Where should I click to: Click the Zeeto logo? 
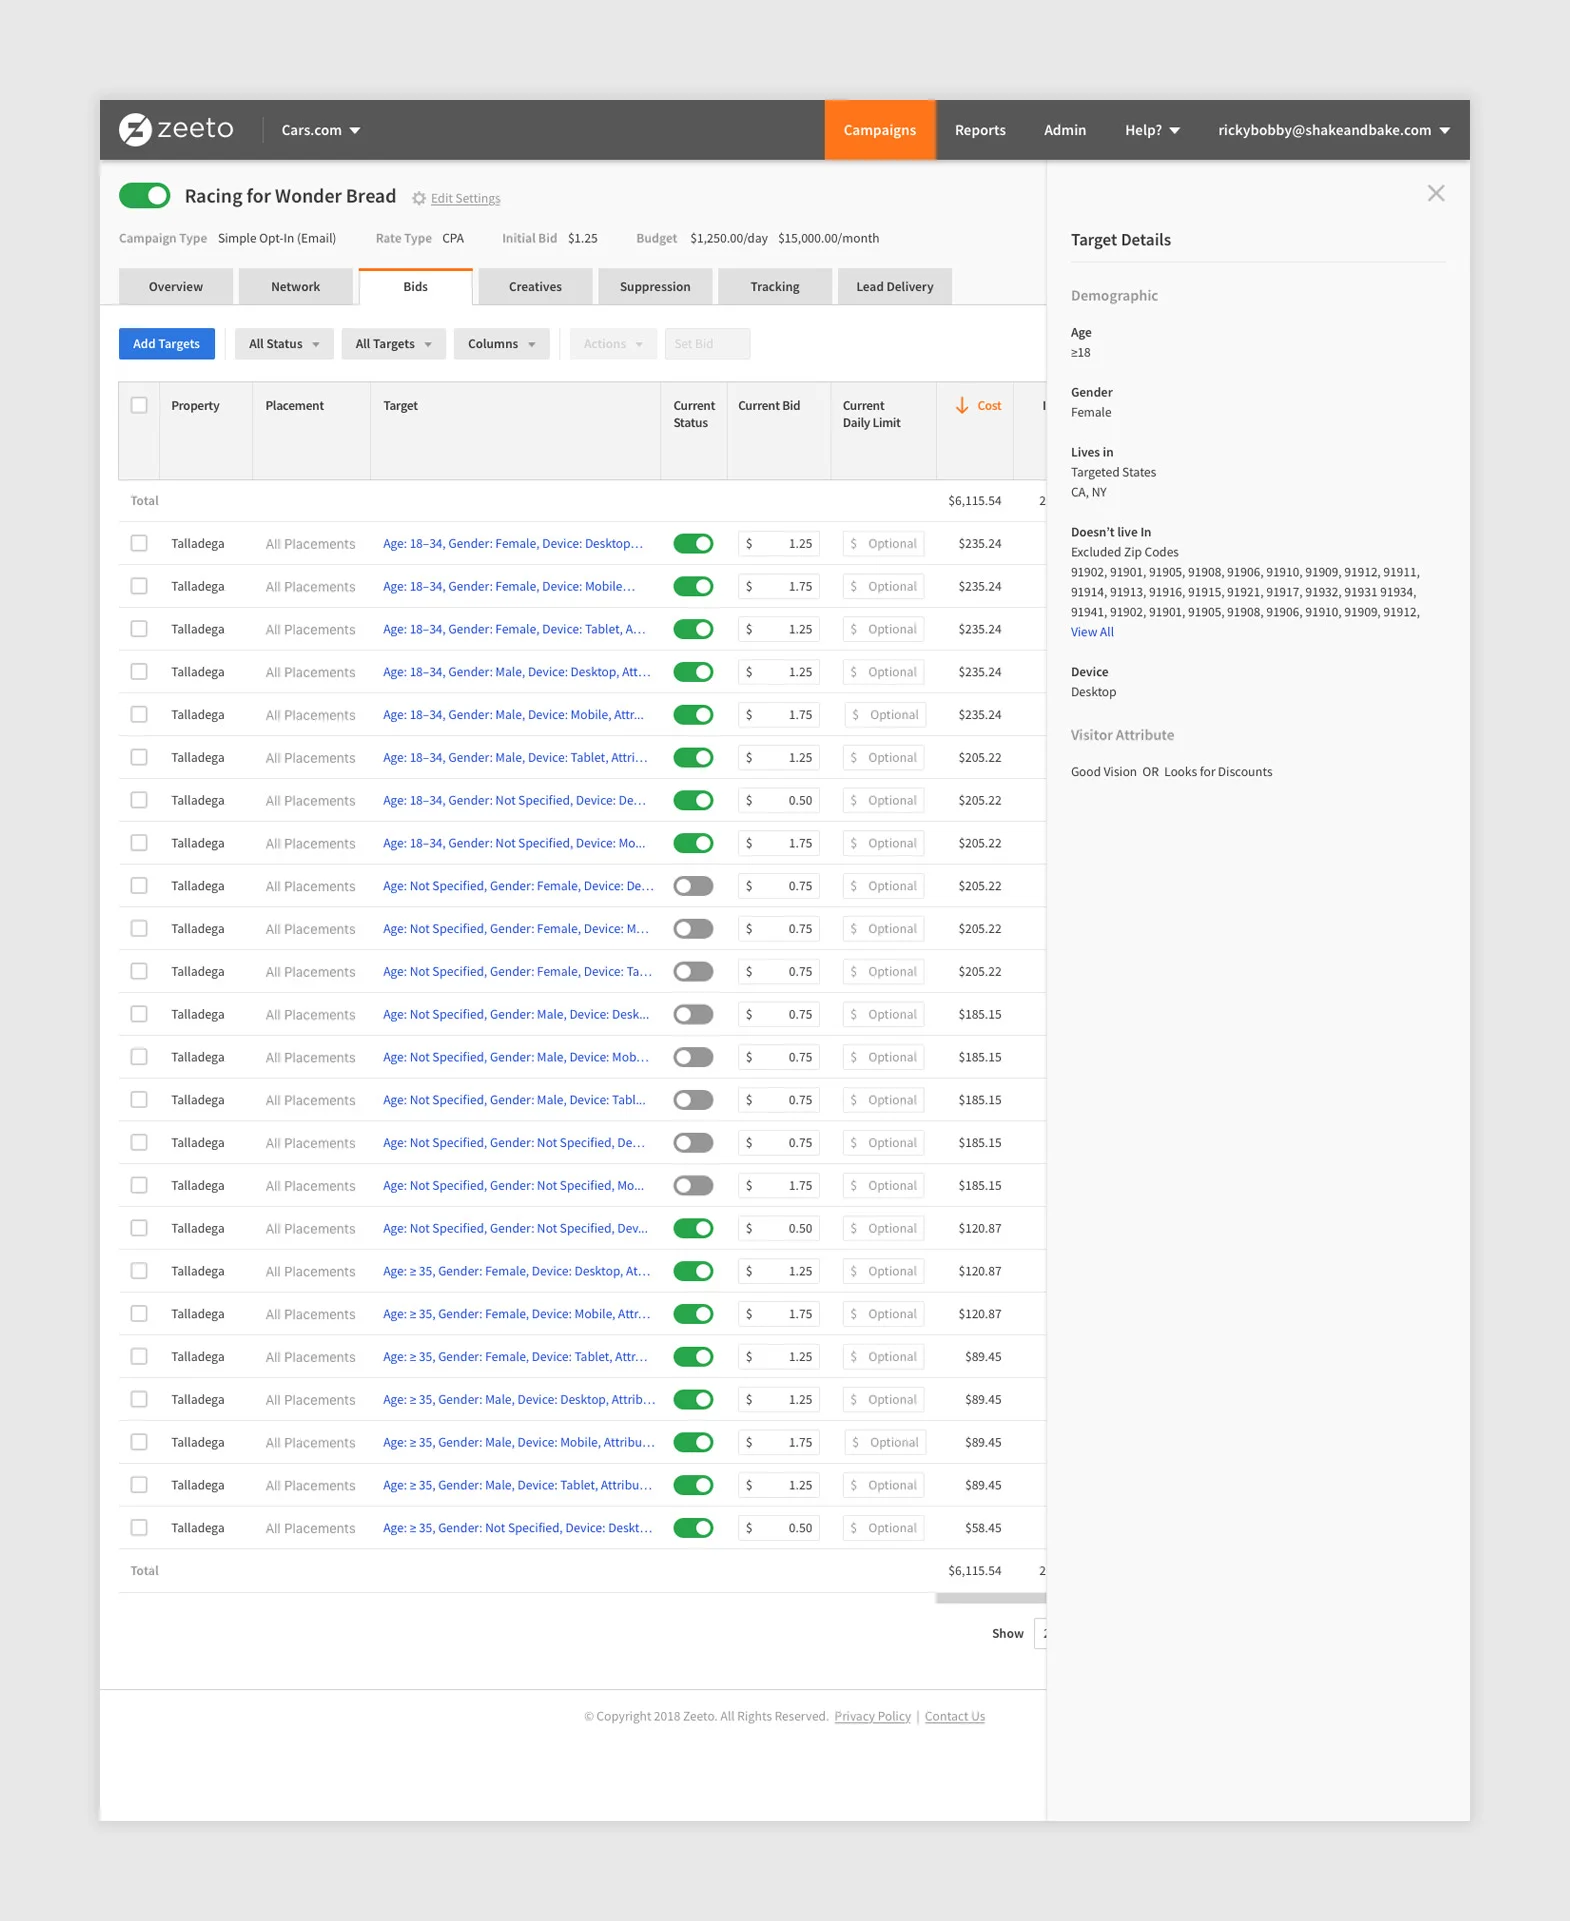176,129
